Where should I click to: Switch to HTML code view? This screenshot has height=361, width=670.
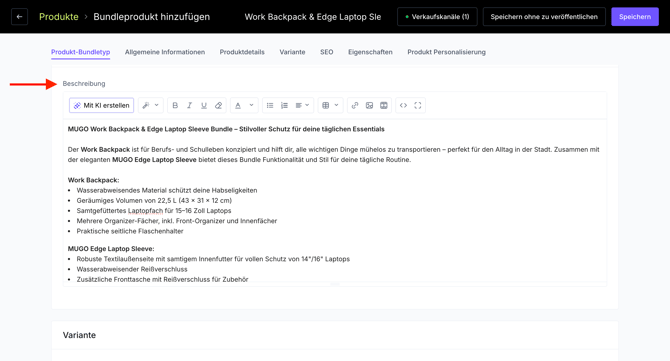[x=403, y=105]
